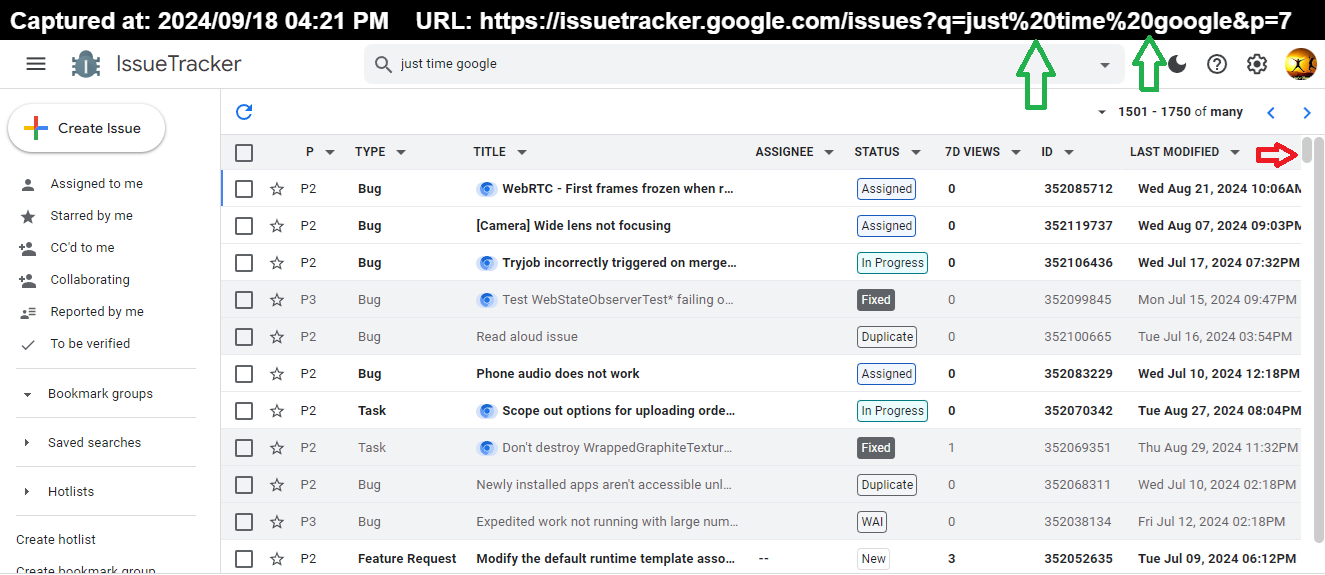Open the settings gear icon

(x=1257, y=64)
